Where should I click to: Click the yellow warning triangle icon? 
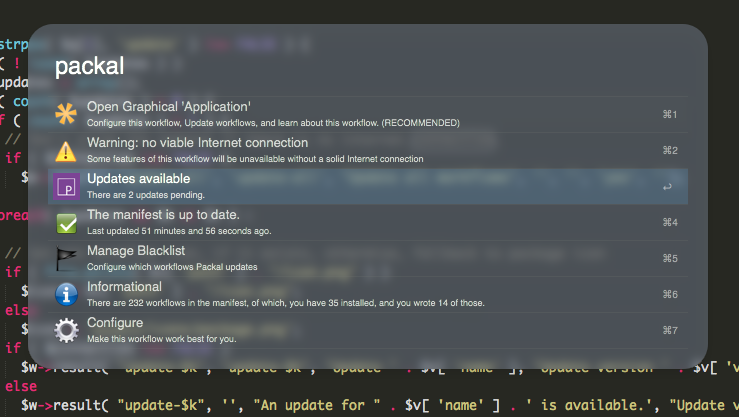coord(66,150)
